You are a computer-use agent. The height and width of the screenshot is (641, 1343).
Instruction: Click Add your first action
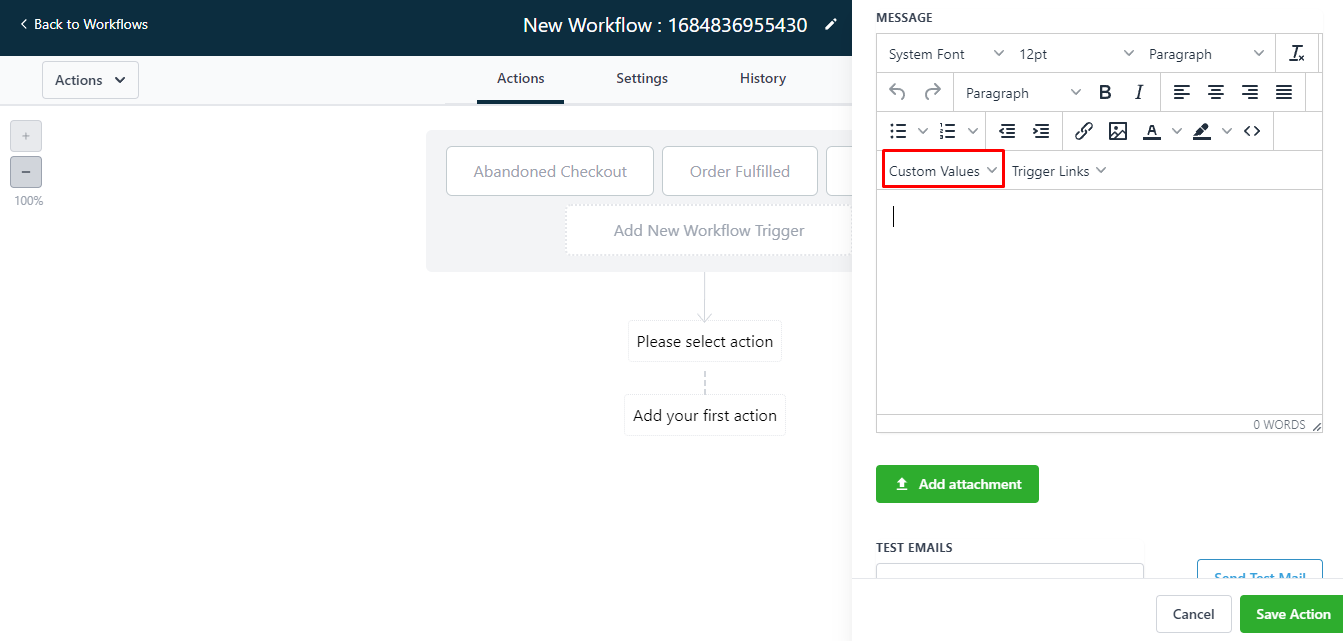(x=705, y=415)
